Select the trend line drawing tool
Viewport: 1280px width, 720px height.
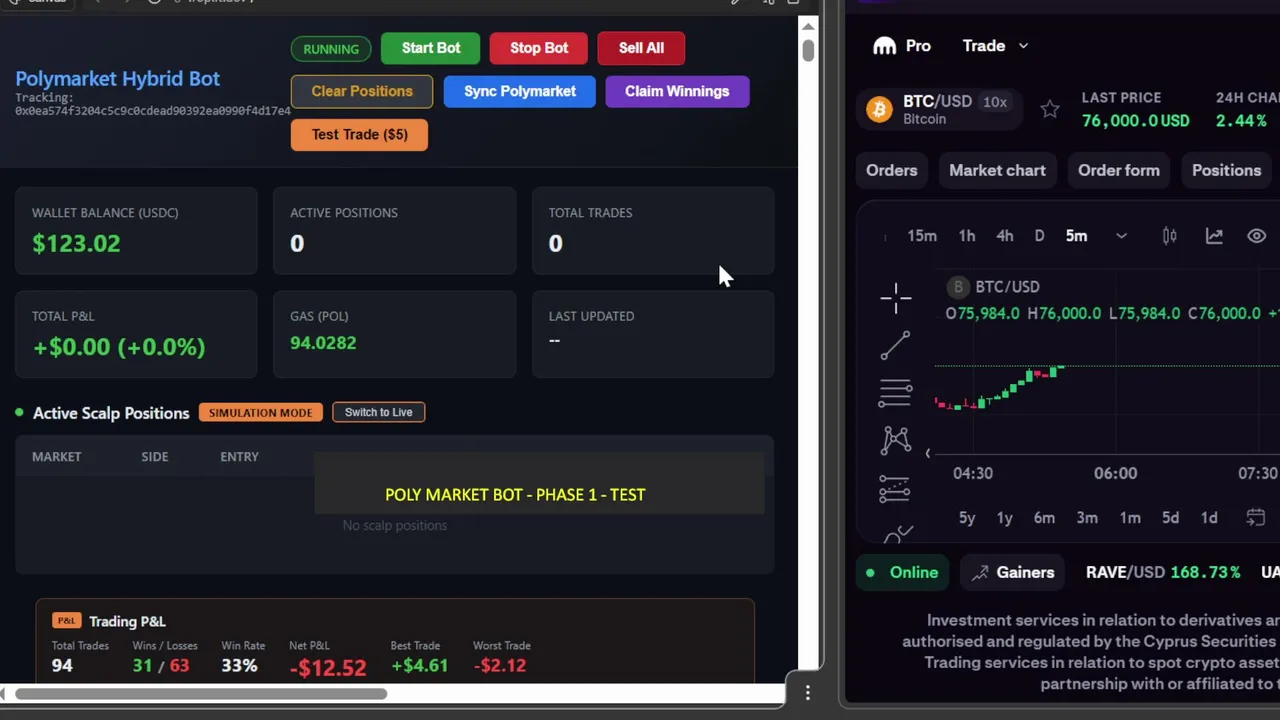895,345
